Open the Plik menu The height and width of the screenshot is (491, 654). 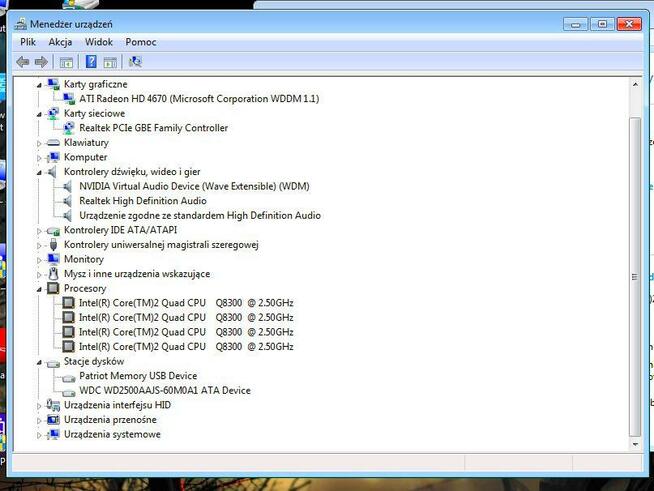click(x=28, y=42)
